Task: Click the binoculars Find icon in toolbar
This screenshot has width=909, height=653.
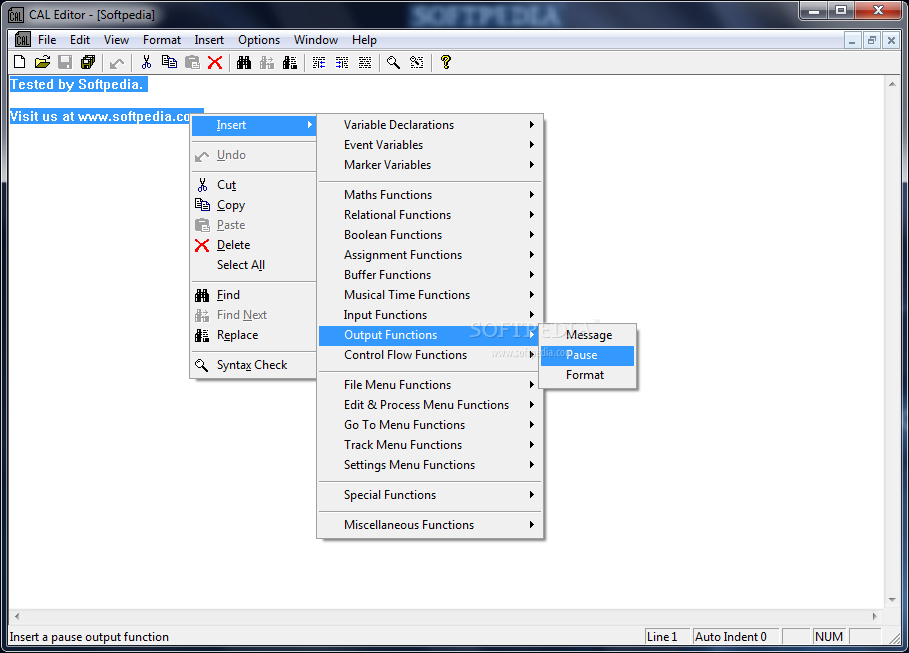Action: click(244, 62)
